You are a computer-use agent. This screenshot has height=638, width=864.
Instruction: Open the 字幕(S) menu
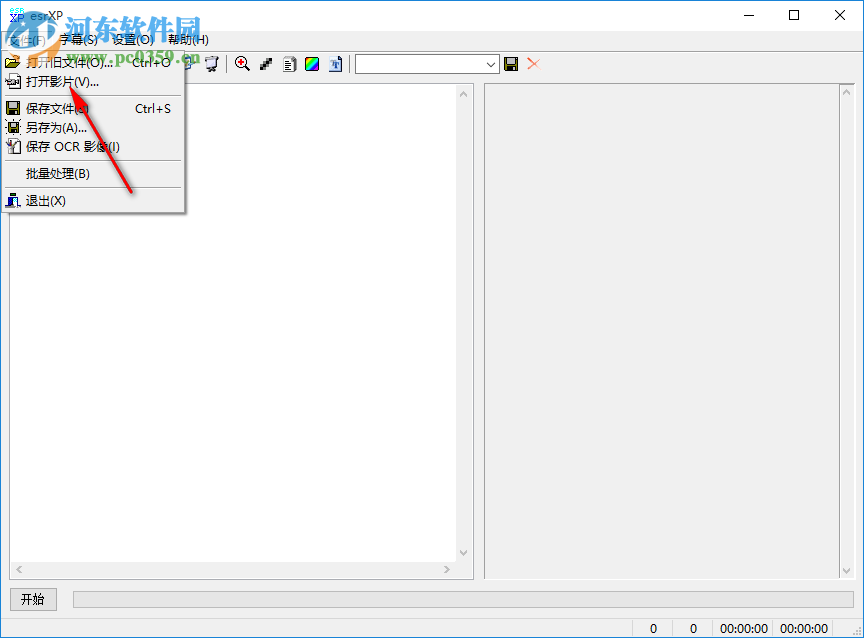78,40
